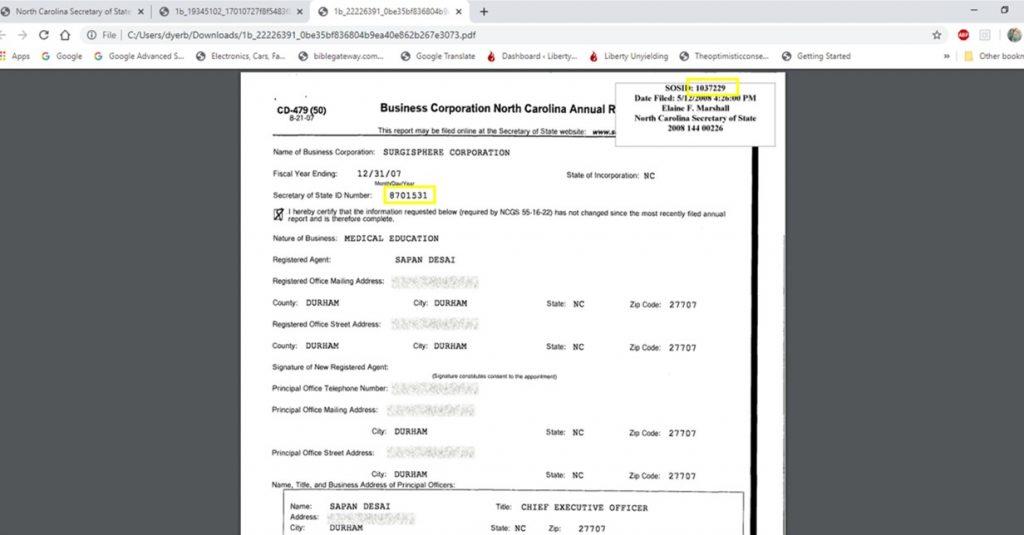Click the forward navigation arrow

[22, 35]
